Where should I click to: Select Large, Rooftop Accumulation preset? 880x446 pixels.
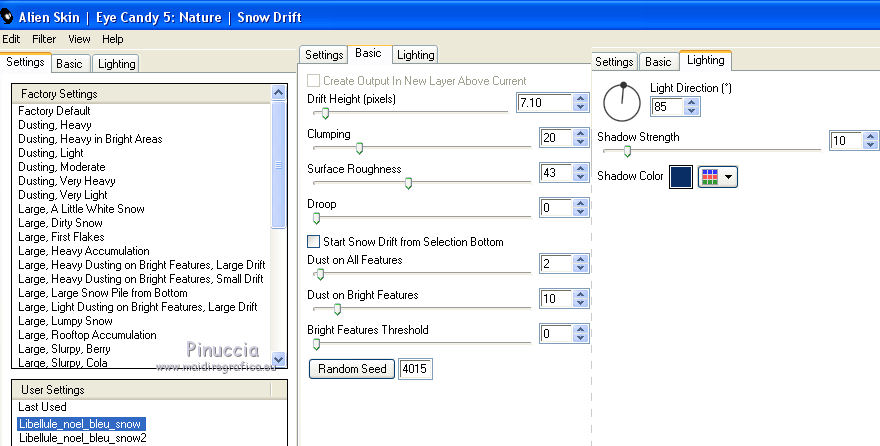87,335
